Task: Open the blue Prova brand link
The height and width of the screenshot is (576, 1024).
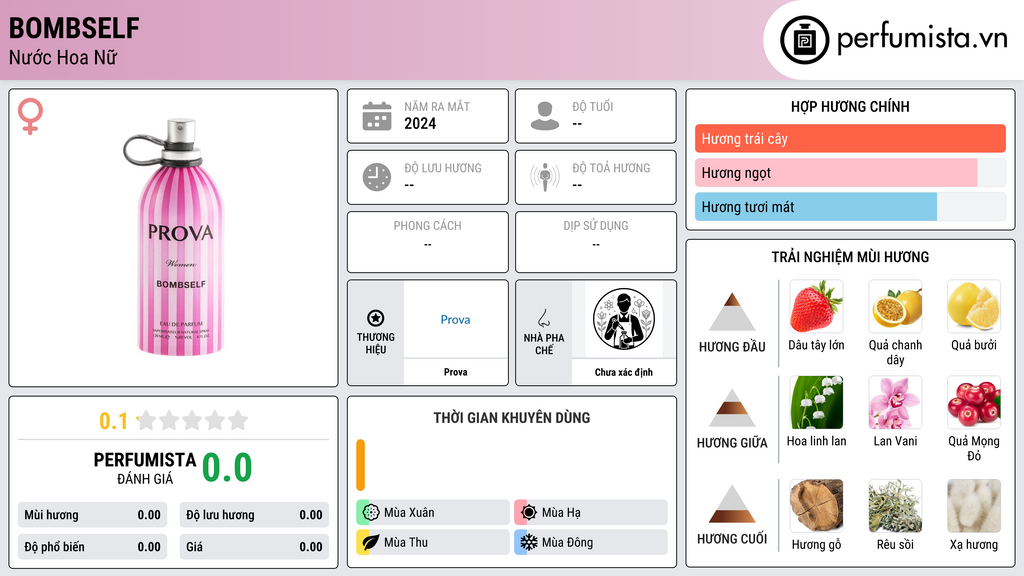Action: pyautogui.click(x=455, y=319)
